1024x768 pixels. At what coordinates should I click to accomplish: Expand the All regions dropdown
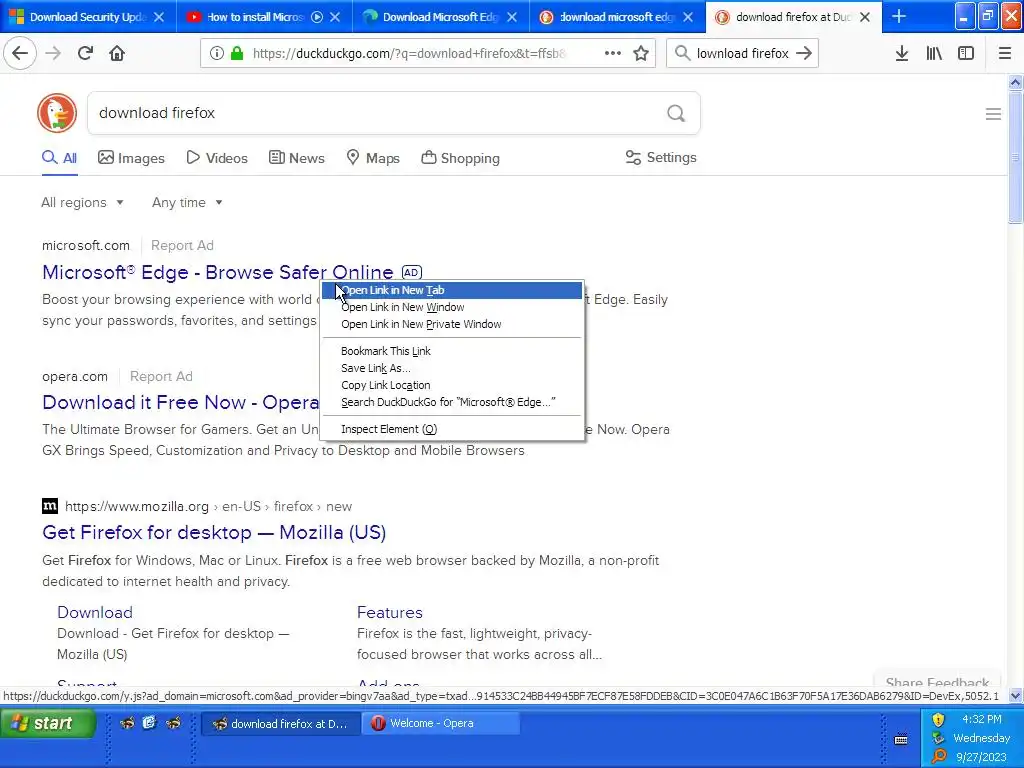[x=82, y=202]
